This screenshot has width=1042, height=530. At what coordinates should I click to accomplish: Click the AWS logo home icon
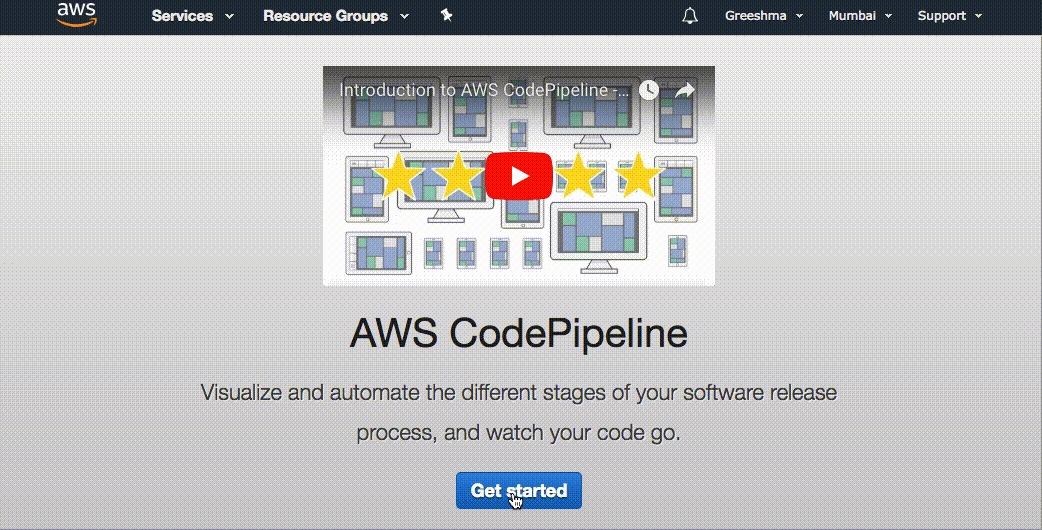77,15
